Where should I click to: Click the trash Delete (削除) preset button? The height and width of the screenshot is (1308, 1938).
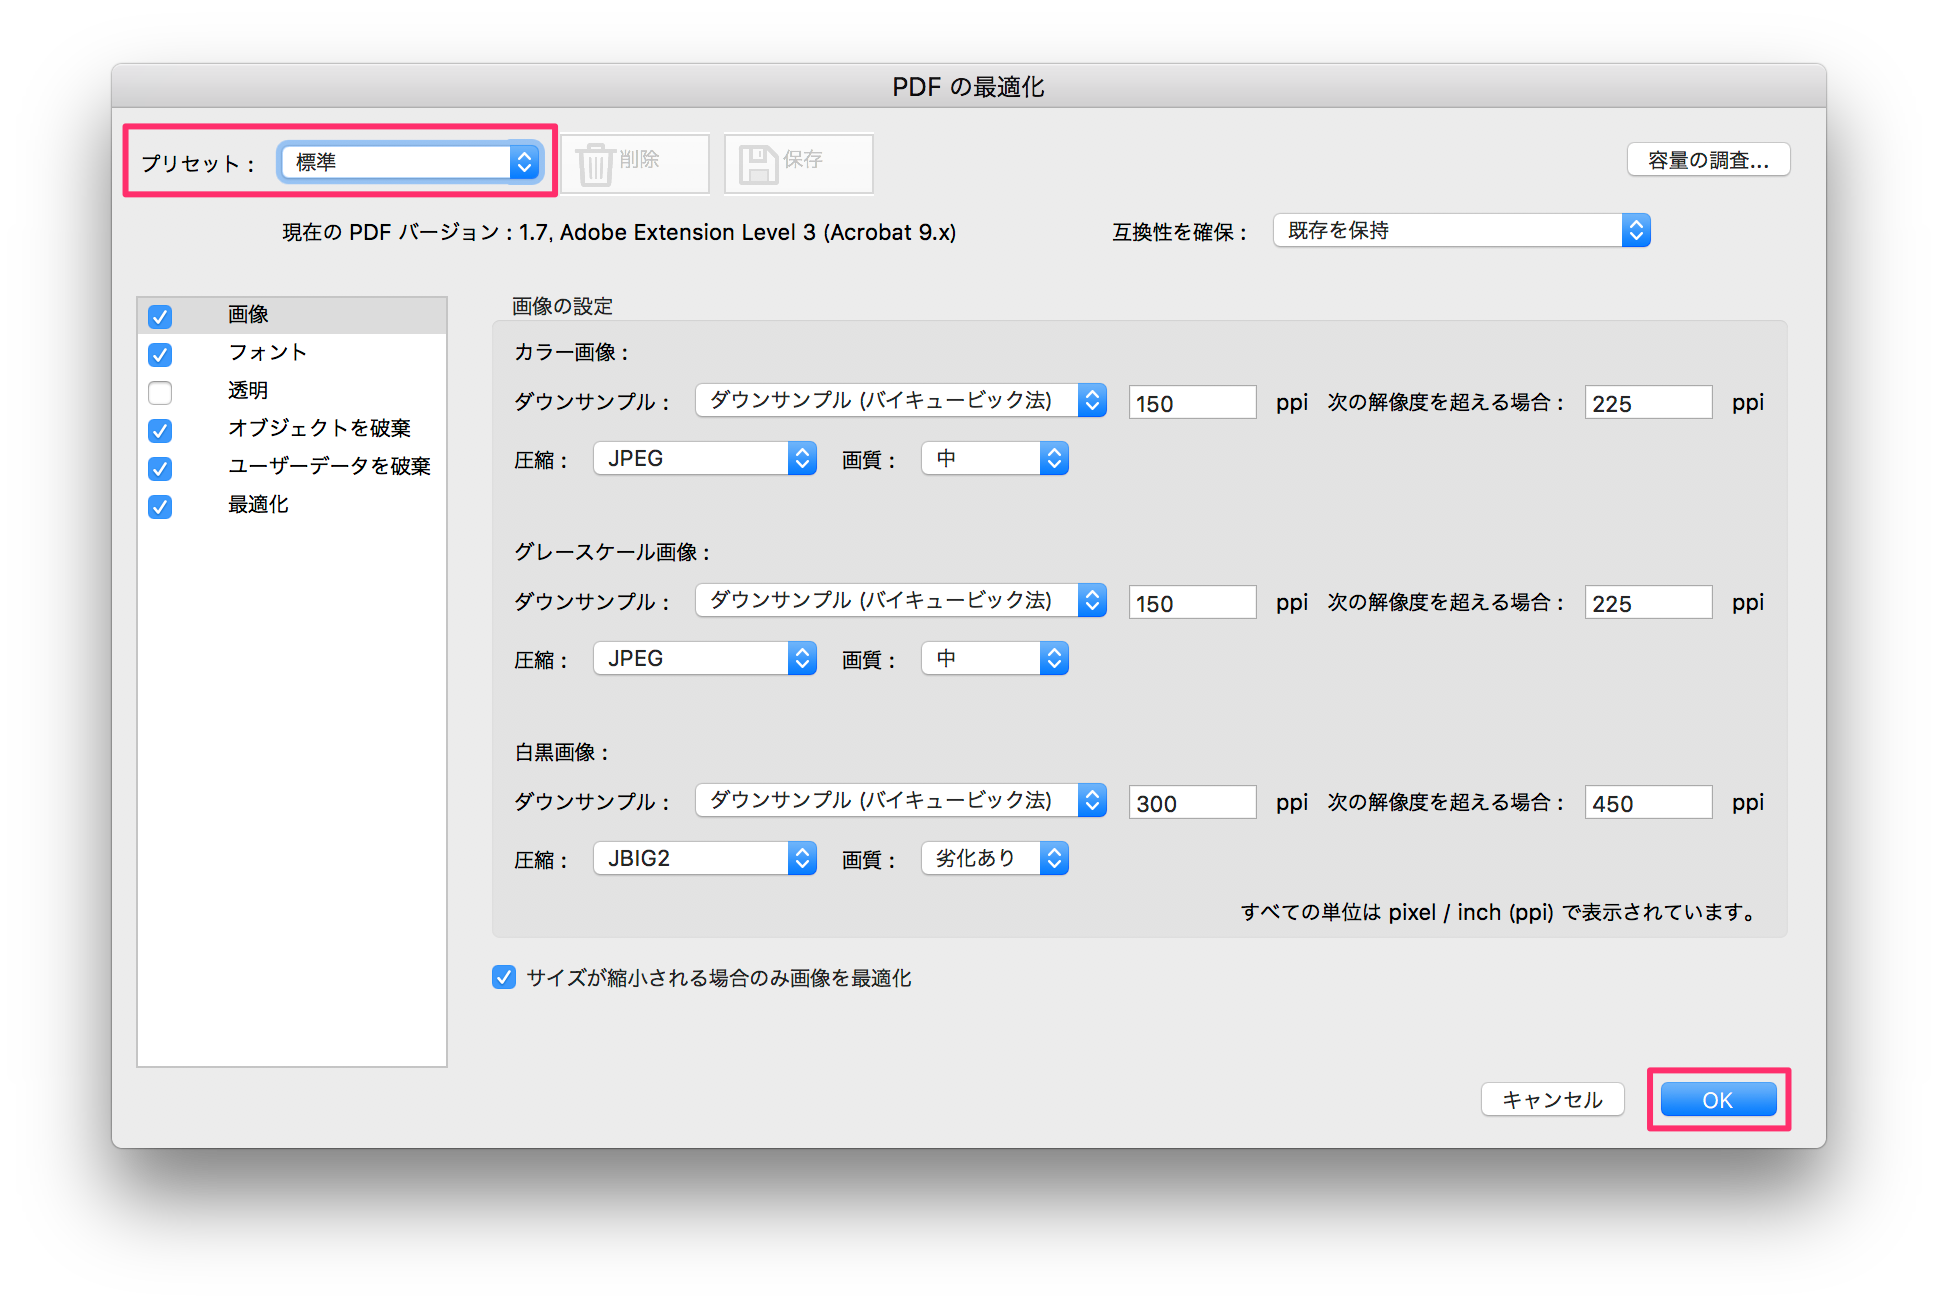tap(635, 163)
